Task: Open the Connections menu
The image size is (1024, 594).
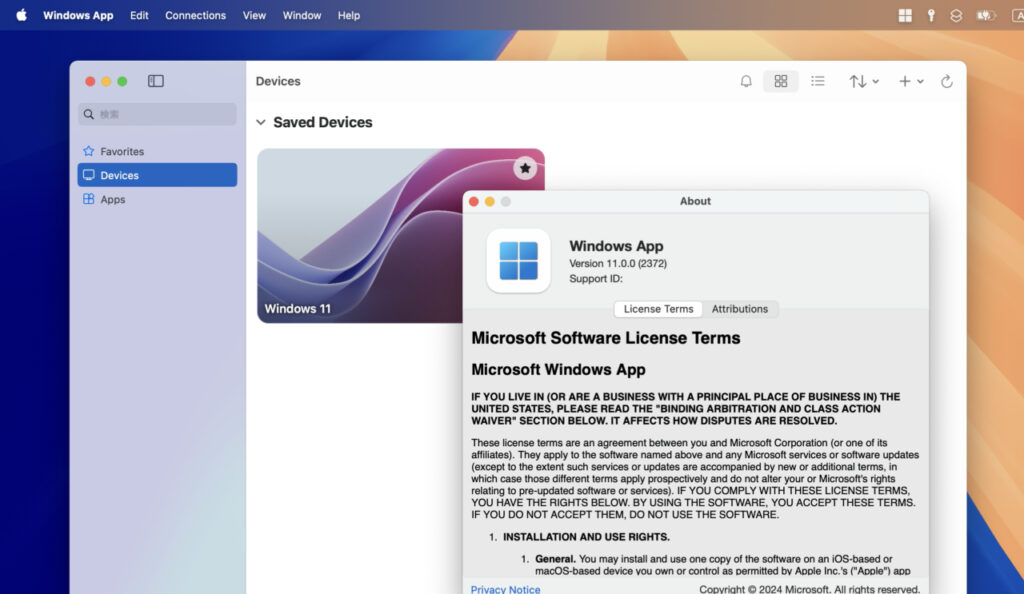Action: tap(195, 15)
